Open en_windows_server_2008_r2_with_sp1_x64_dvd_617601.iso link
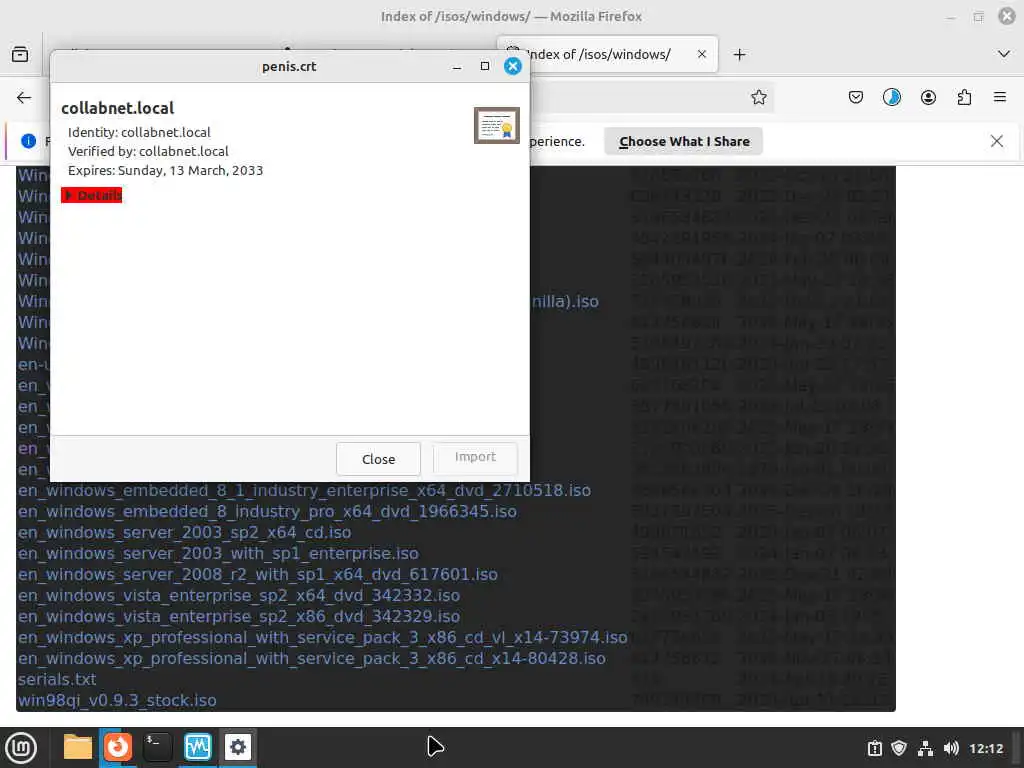Image resolution: width=1024 pixels, height=768 pixels. click(258, 574)
